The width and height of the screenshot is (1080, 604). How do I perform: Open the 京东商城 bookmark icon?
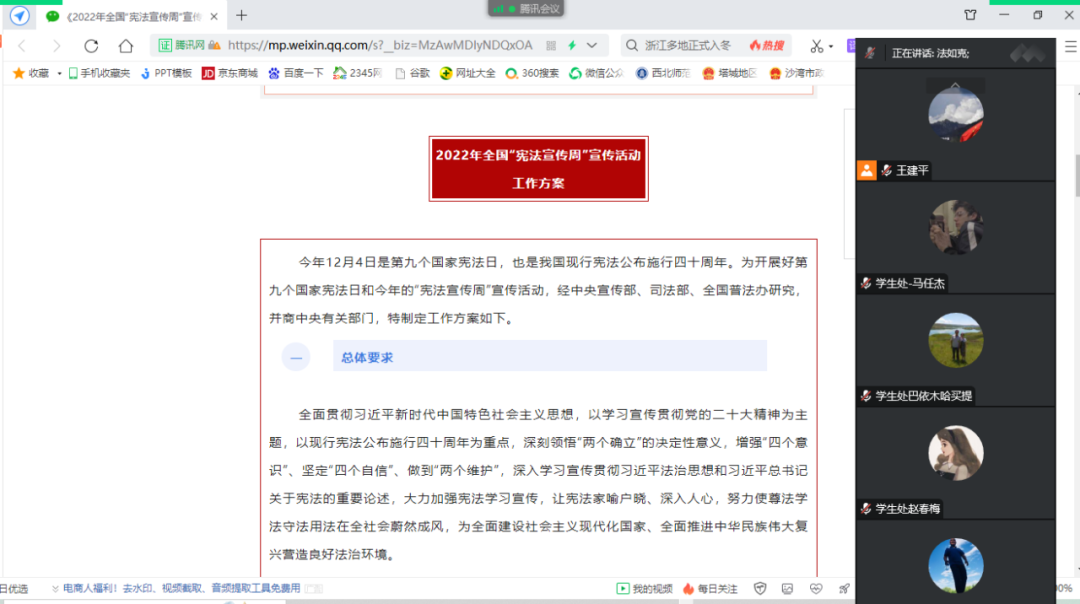(x=206, y=73)
